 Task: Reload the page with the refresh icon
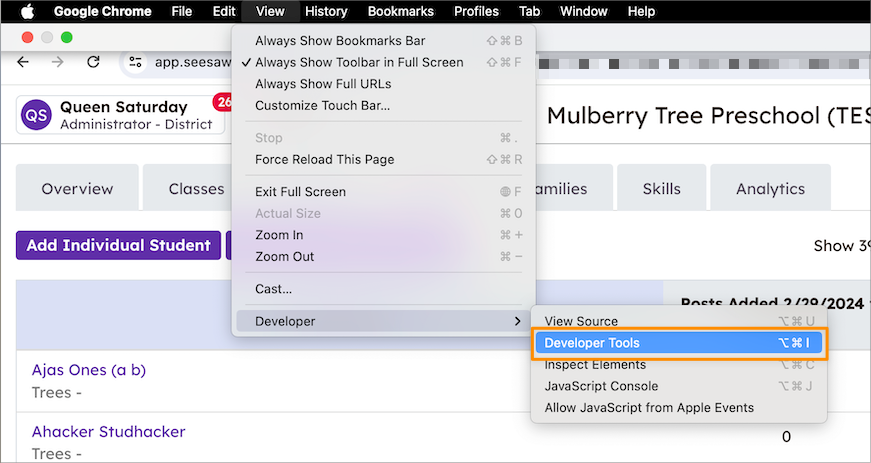point(93,62)
